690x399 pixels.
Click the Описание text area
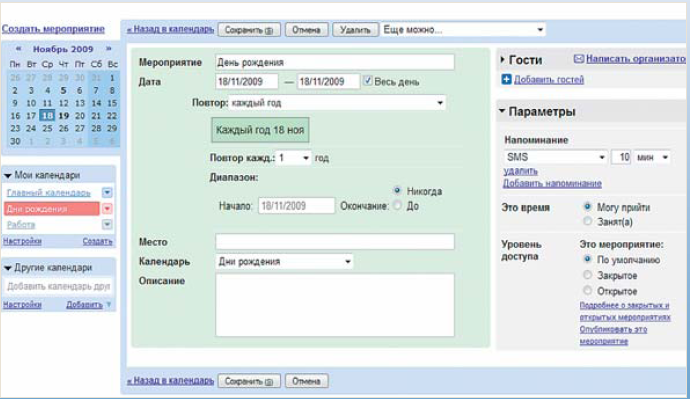pyautogui.click(x=335, y=305)
